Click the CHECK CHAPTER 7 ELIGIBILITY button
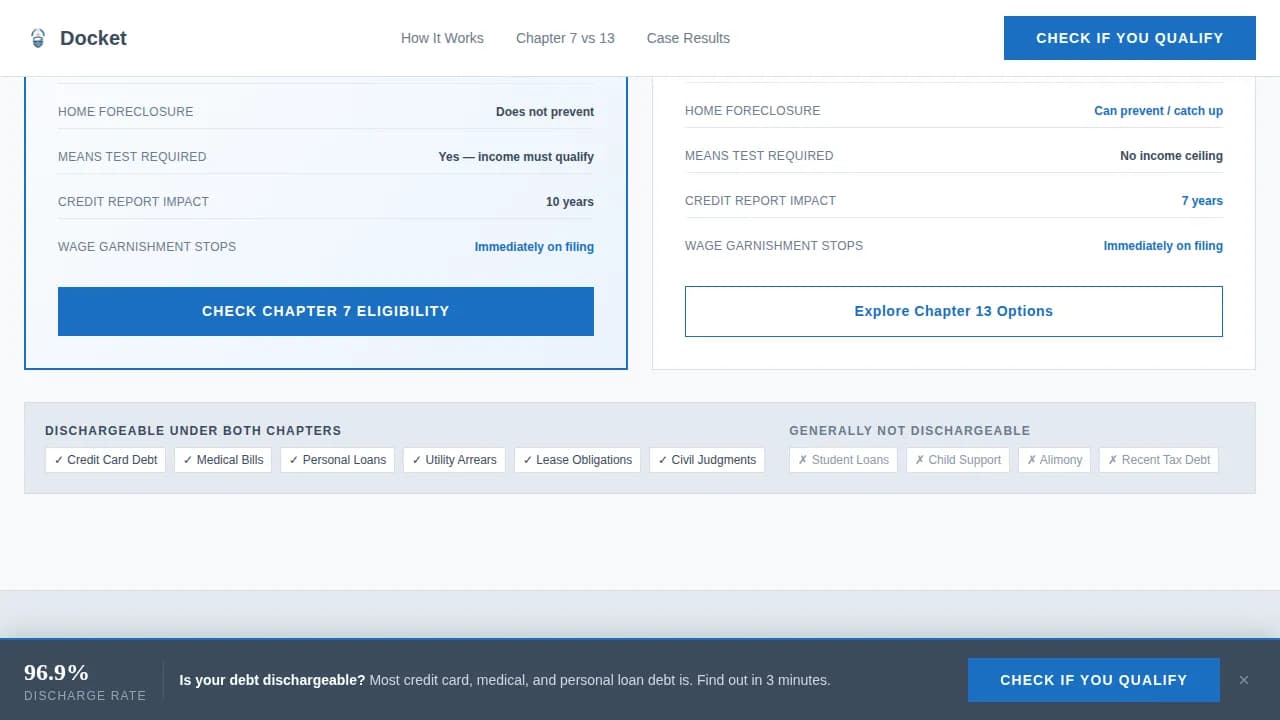This screenshot has height=720, width=1280. point(326,311)
